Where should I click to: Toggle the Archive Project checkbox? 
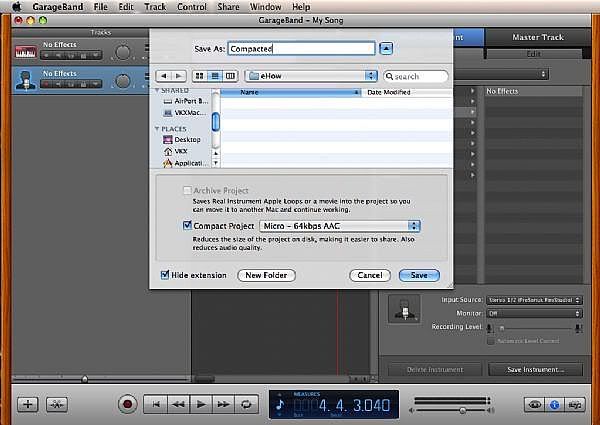click(187, 190)
